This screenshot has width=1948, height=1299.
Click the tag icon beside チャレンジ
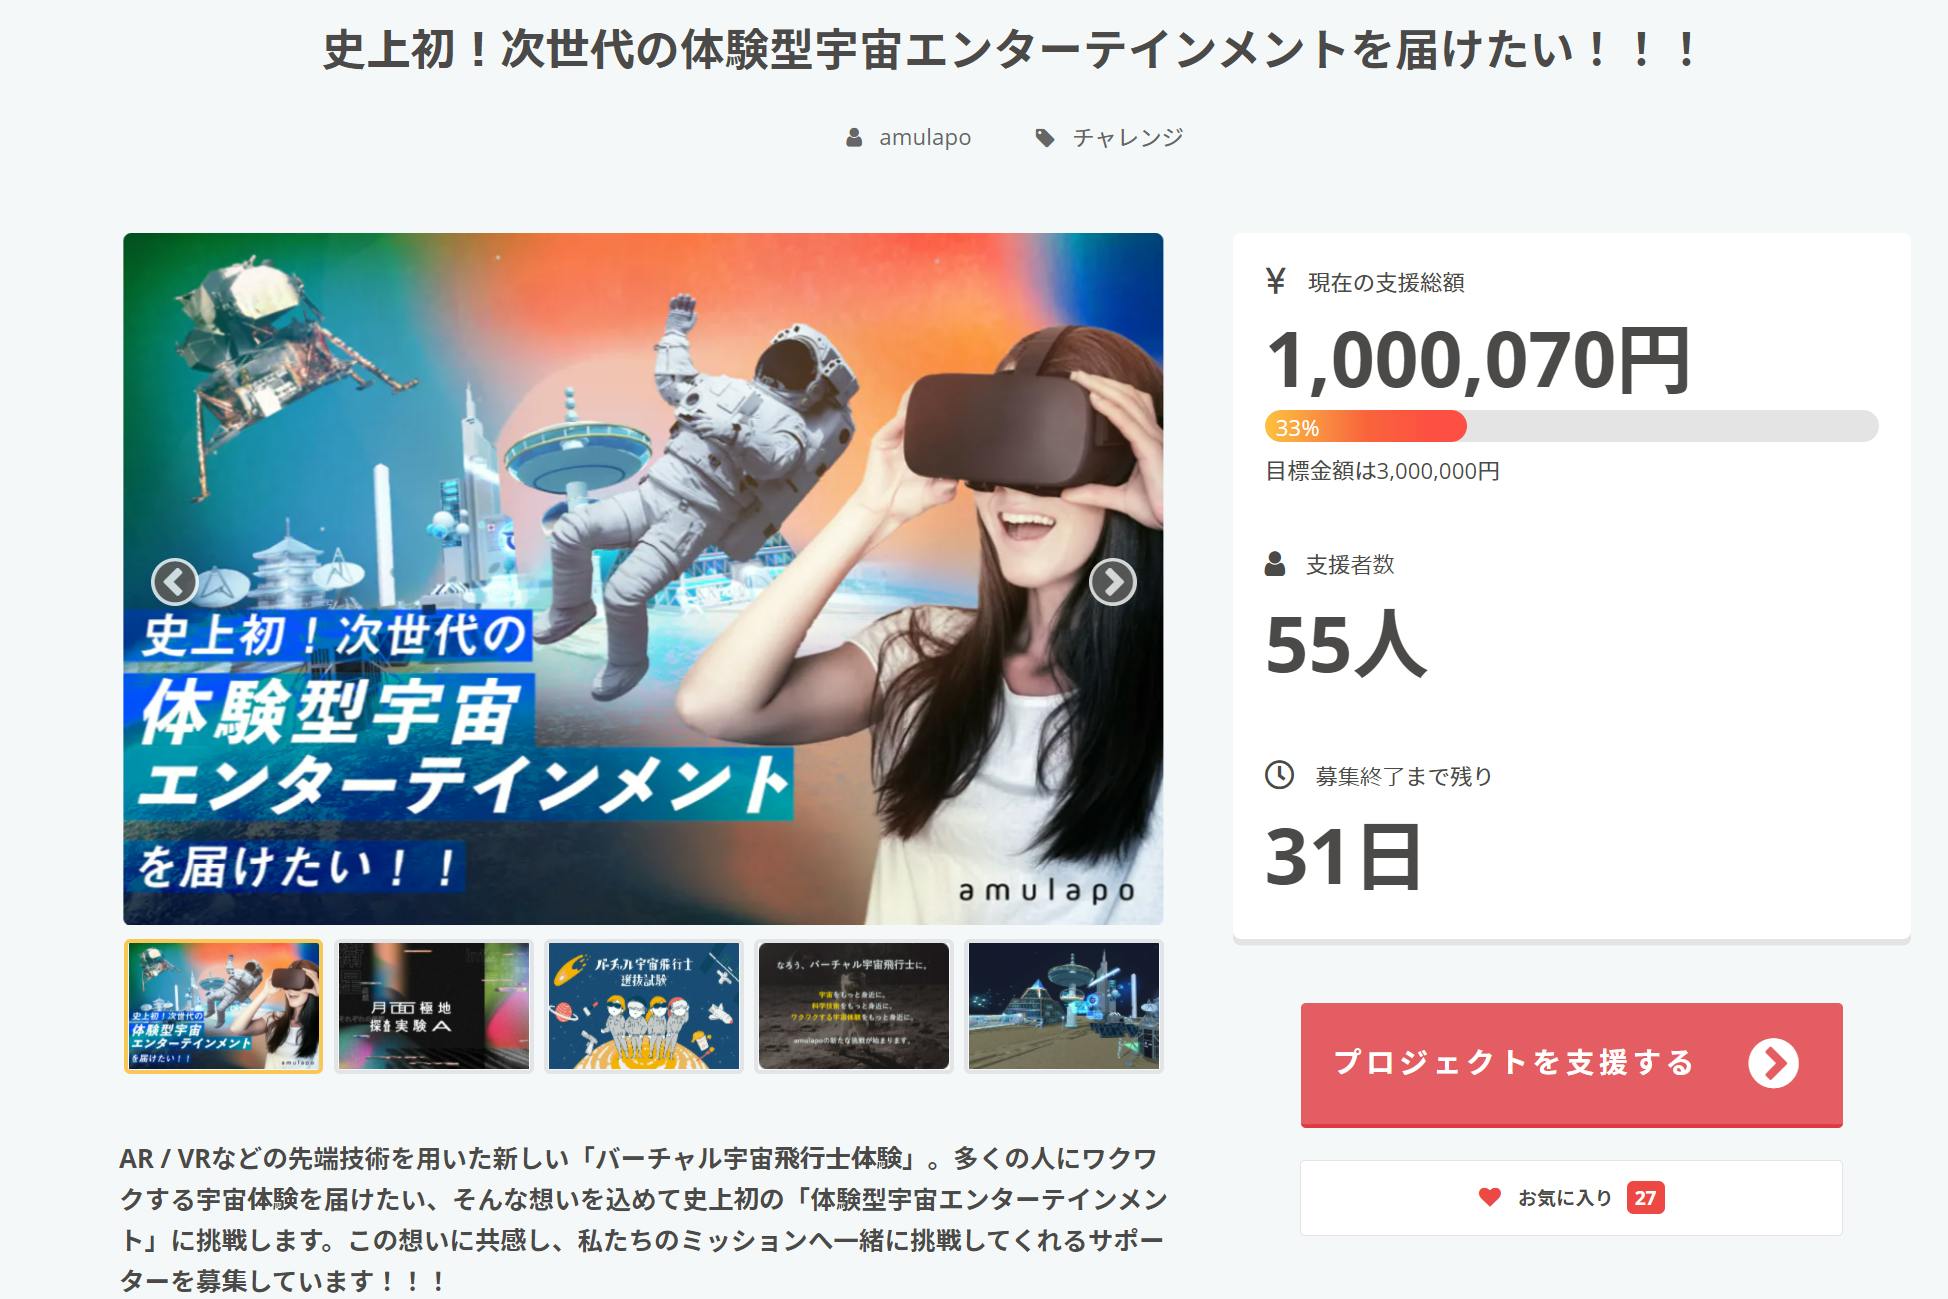(1045, 138)
